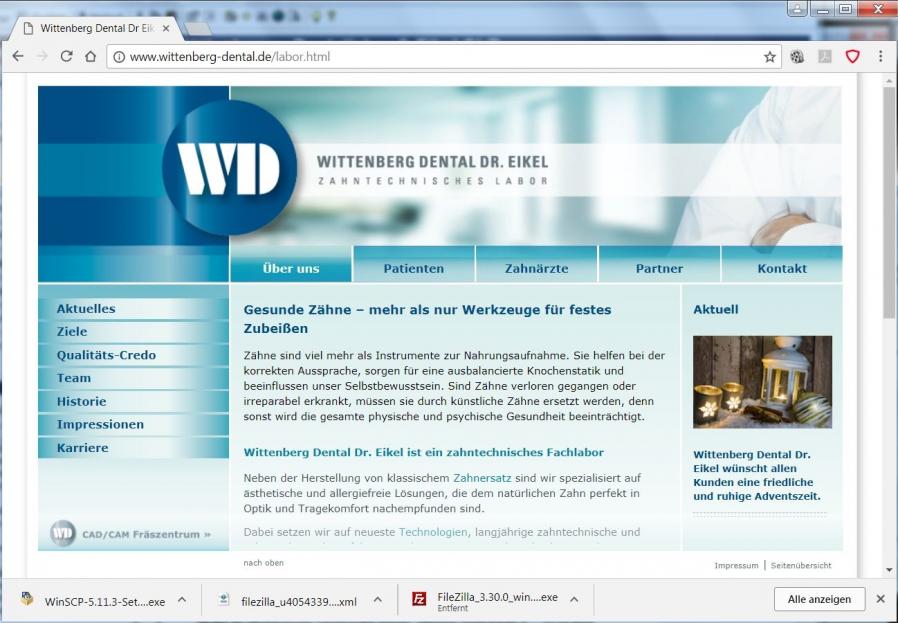Open the Chrome three-dot menu

pyautogui.click(x=880, y=56)
